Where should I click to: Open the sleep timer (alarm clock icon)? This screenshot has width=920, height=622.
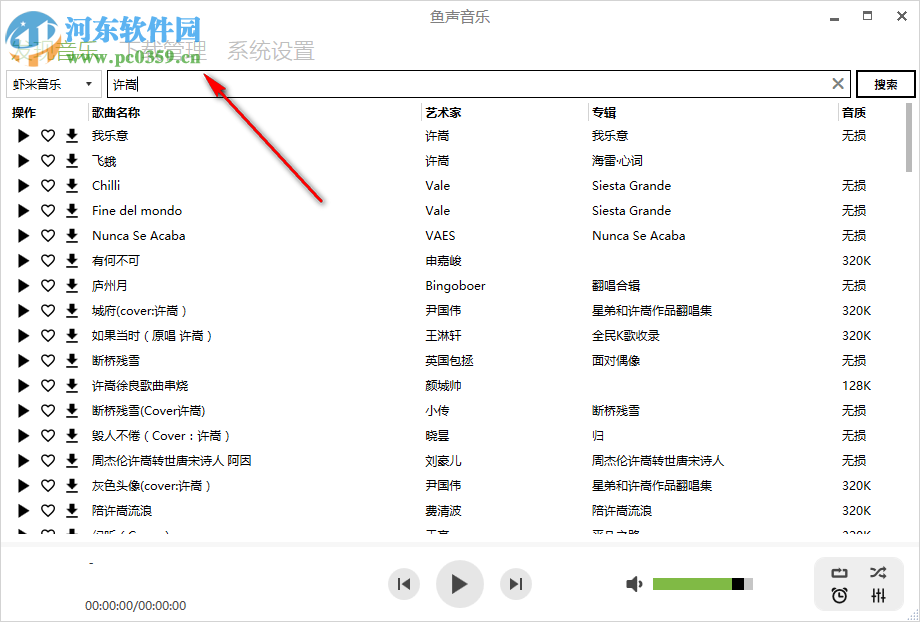point(839,597)
